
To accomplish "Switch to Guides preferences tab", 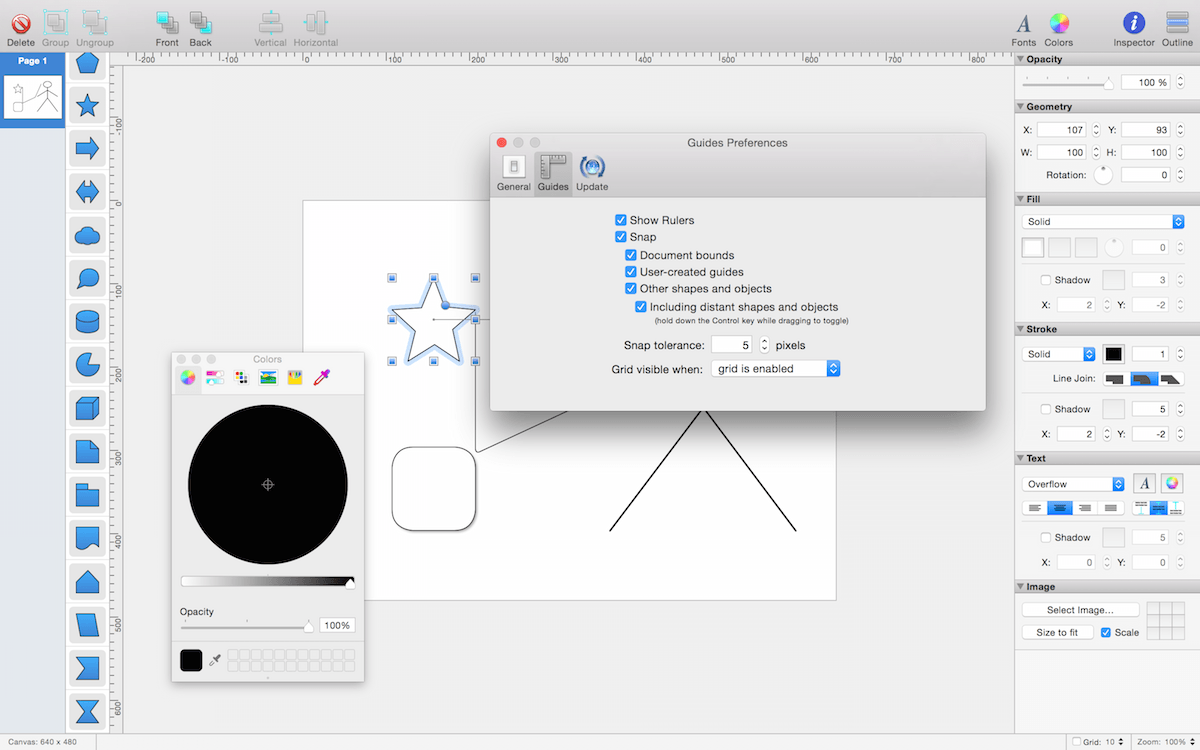I will point(553,174).
